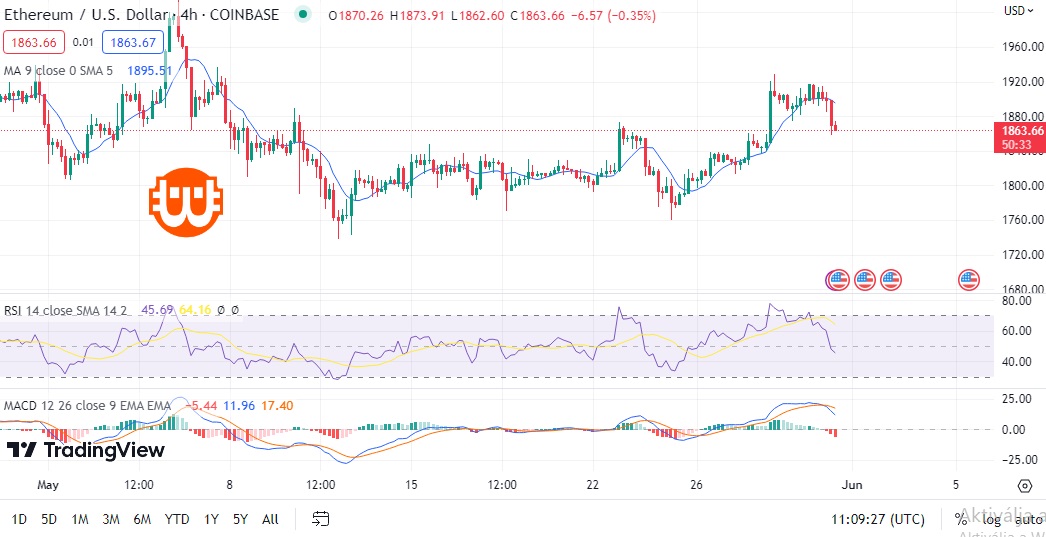The width and height of the screenshot is (1046, 537).
Task: Select the 5Y date range
Action: (241, 518)
